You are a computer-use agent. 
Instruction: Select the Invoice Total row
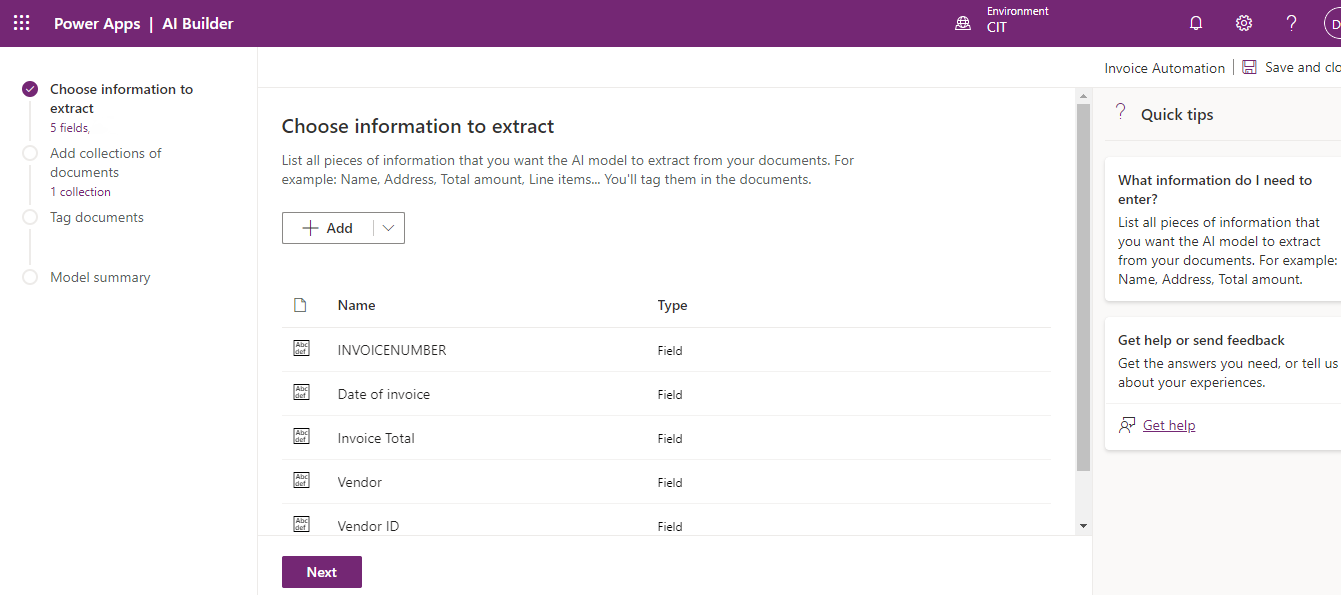pyautogui.click(x=666, y=438)
